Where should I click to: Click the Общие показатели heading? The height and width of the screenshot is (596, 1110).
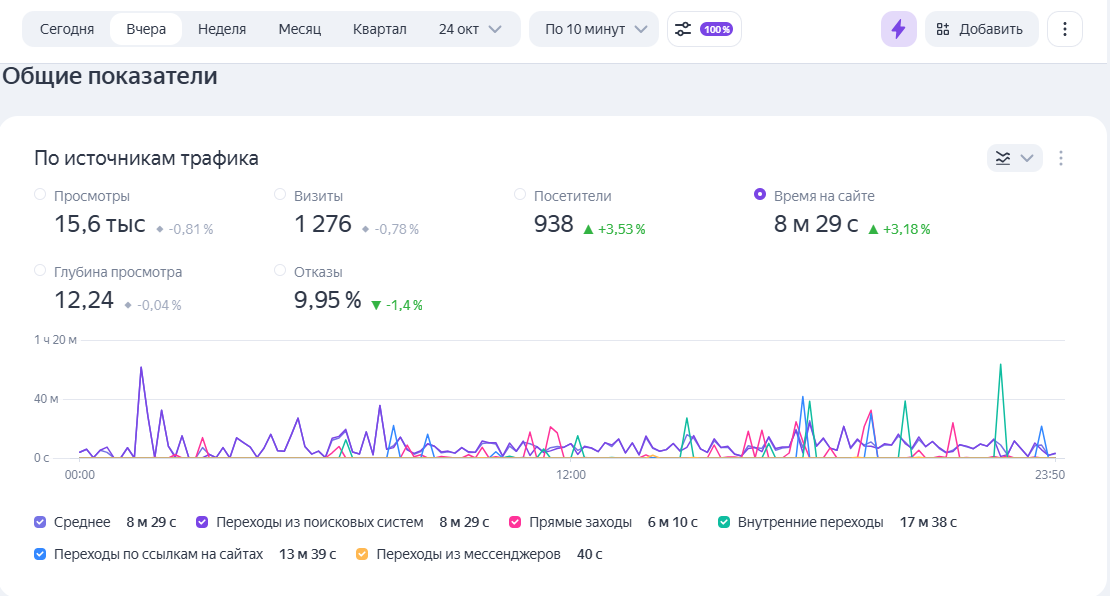point(110,76)
